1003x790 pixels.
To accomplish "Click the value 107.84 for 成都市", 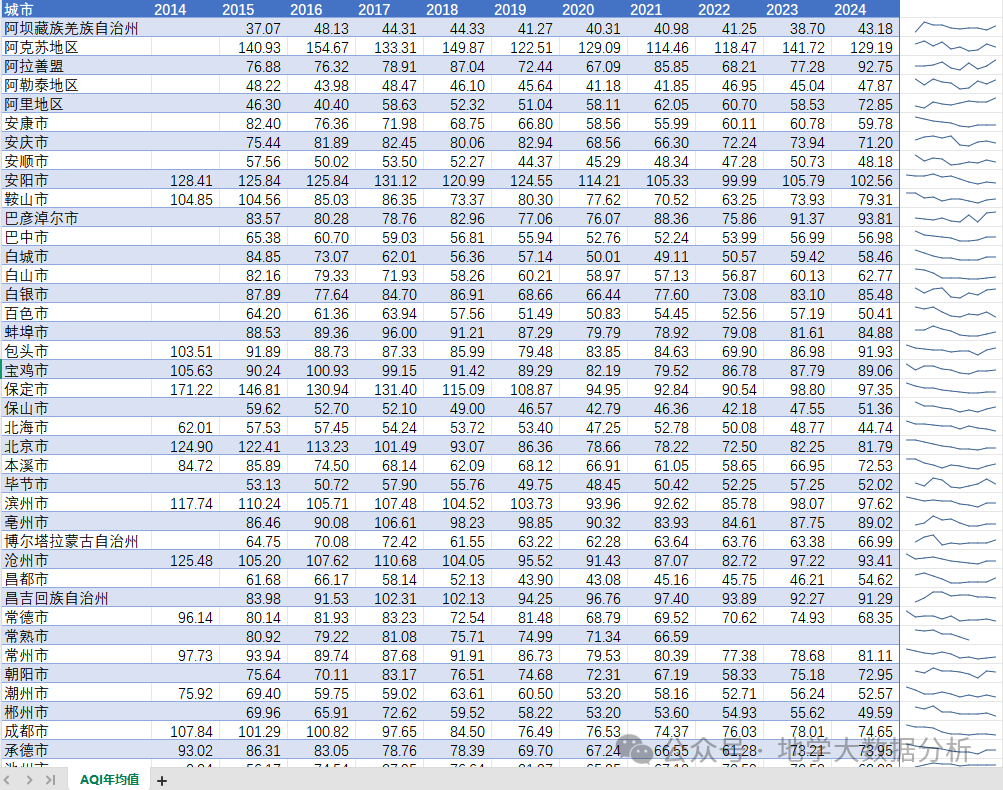I will [x=191, y=731].
